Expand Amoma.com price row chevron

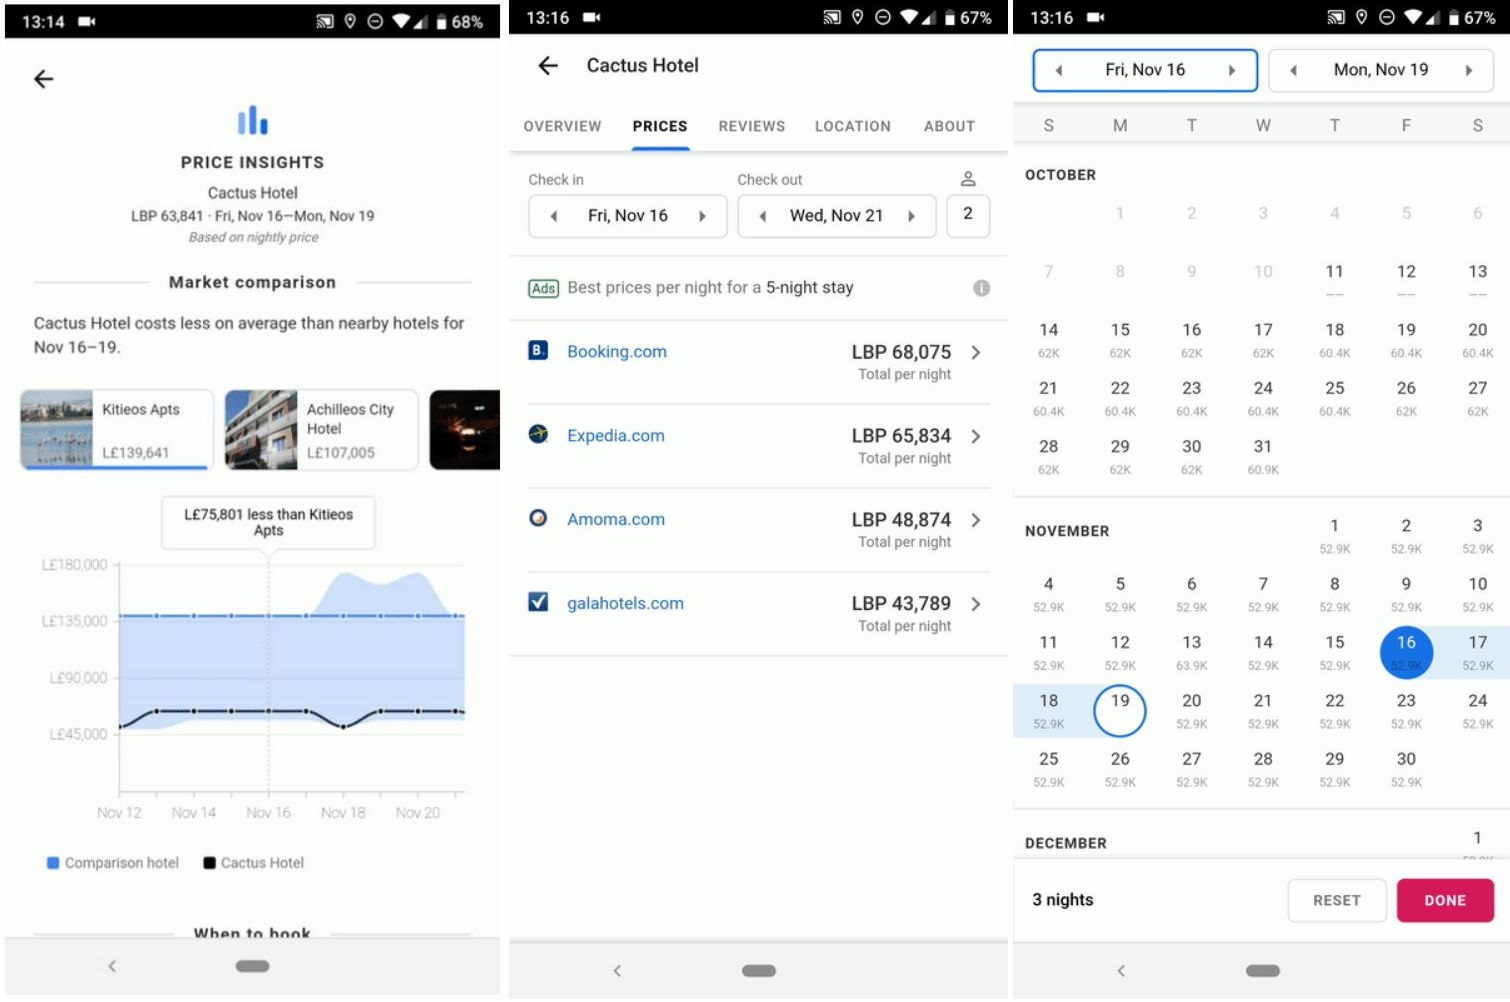976,520
